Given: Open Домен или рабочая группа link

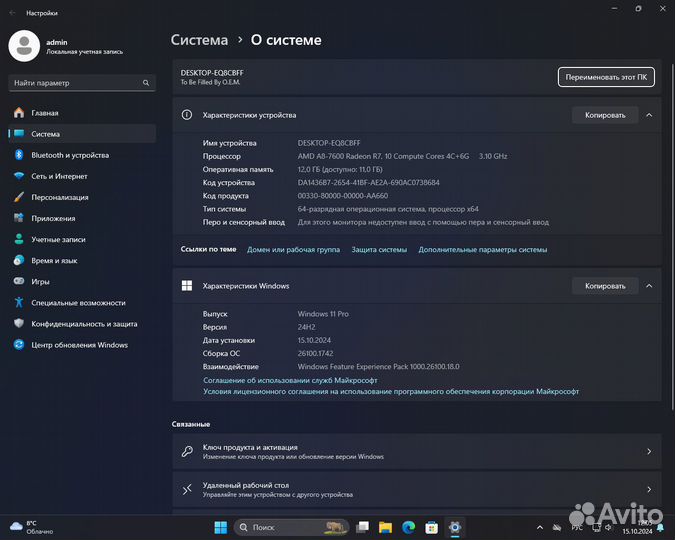Looking at the screenshot, I should [293, 250].
